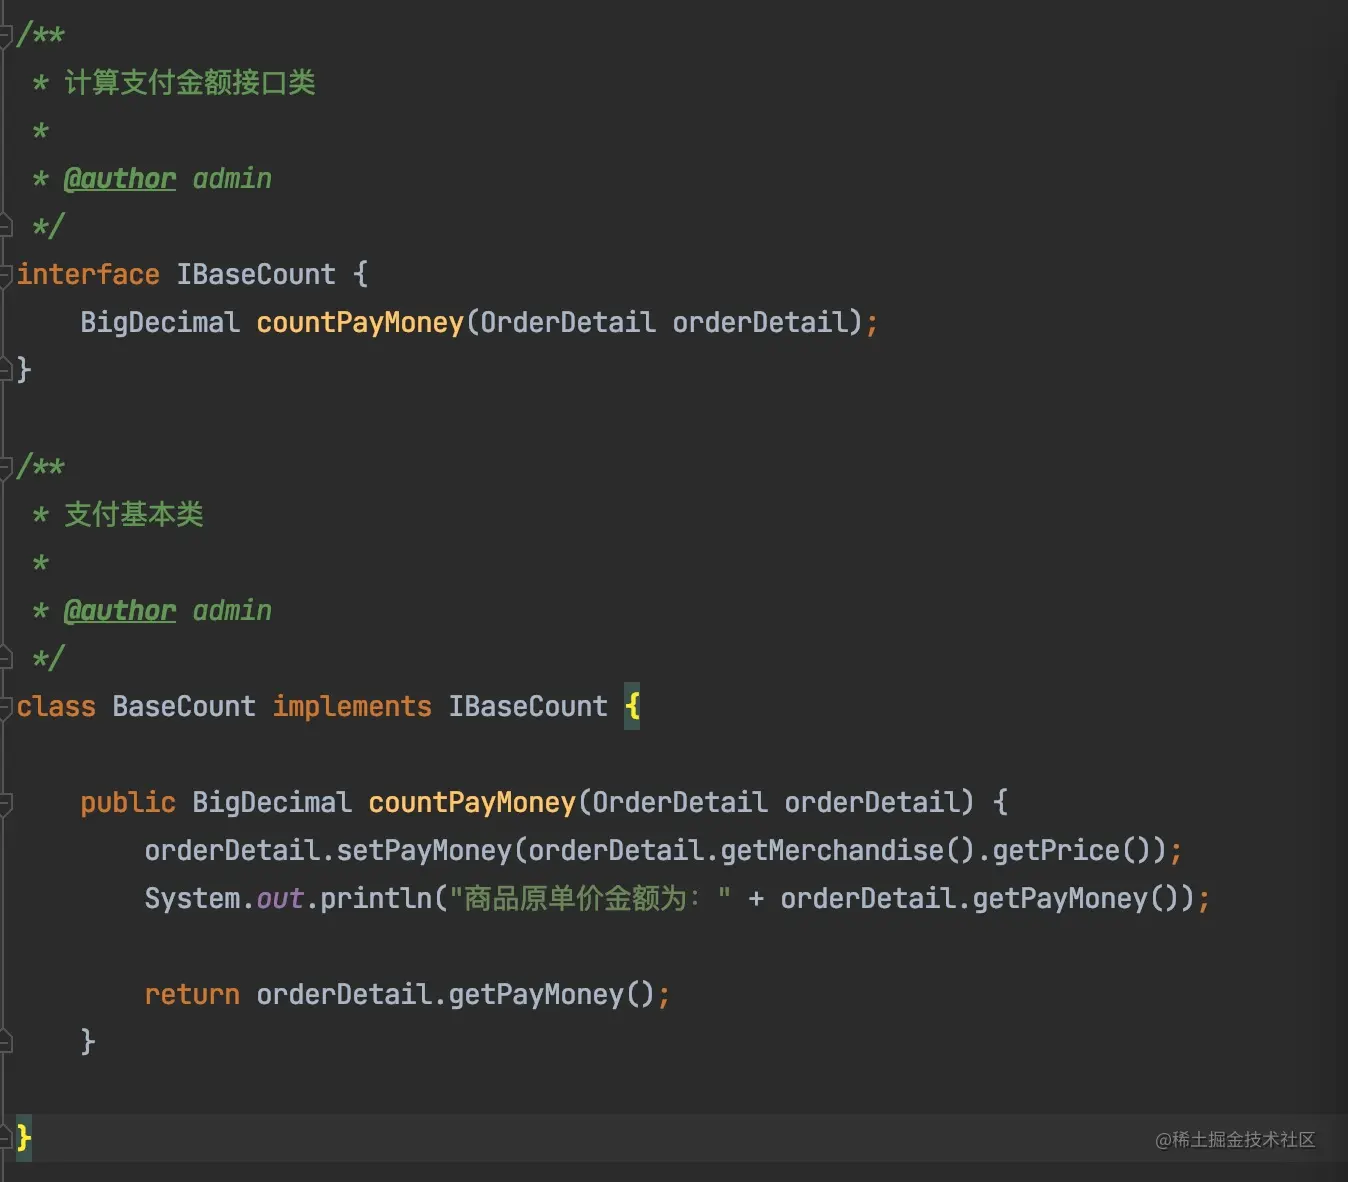Click the first @author tag
1348x1182 pixels.
point(119,179)
